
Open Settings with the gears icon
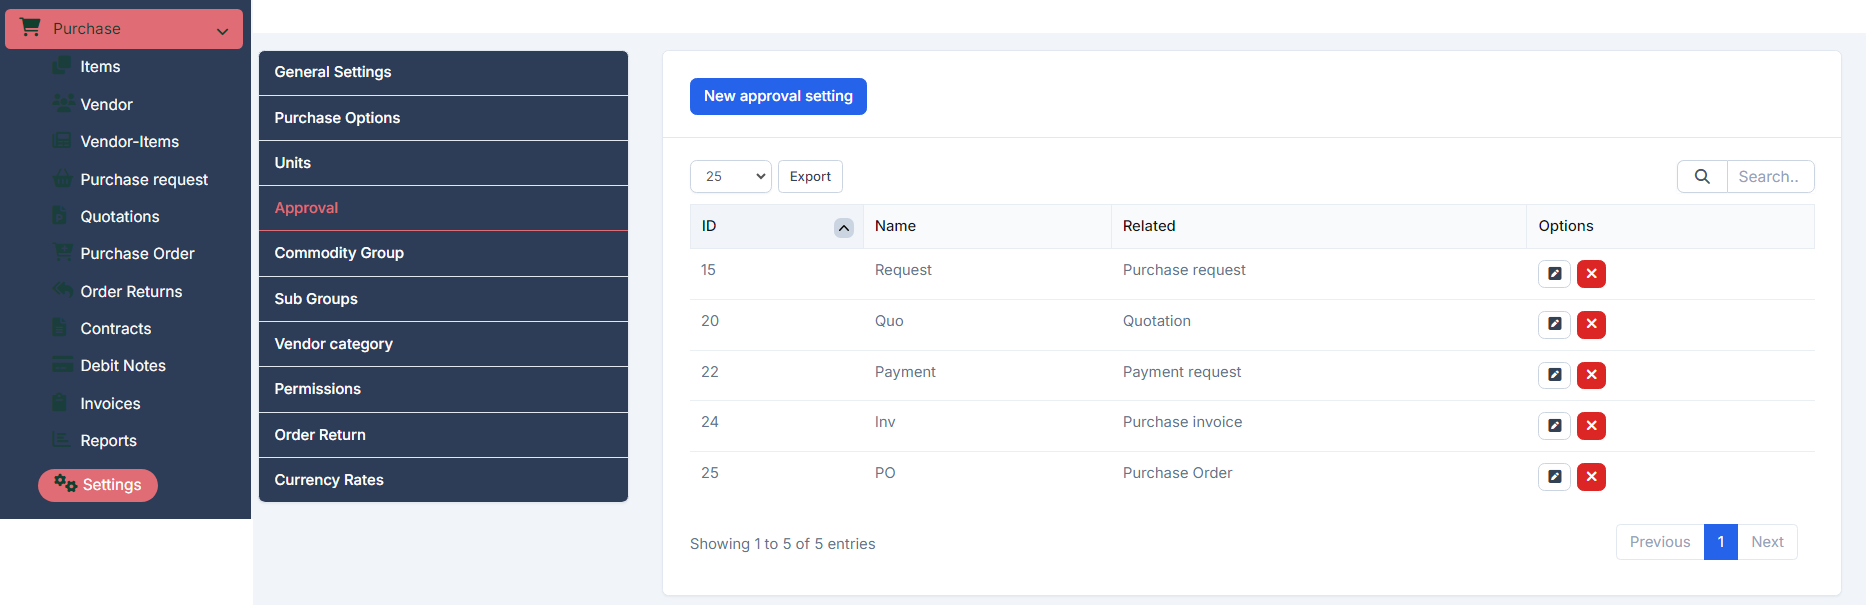(x=98, y=485)
